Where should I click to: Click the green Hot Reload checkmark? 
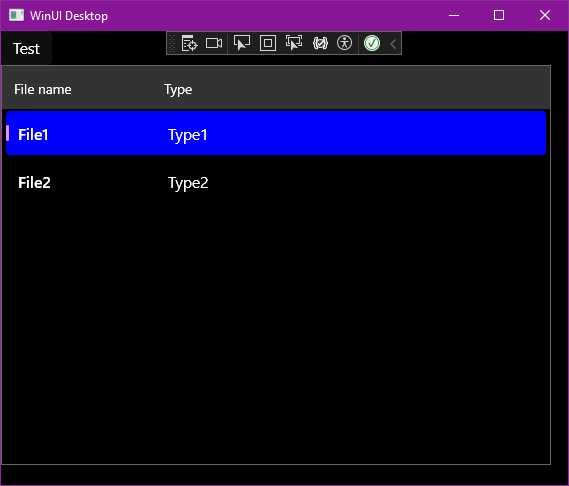372,44
